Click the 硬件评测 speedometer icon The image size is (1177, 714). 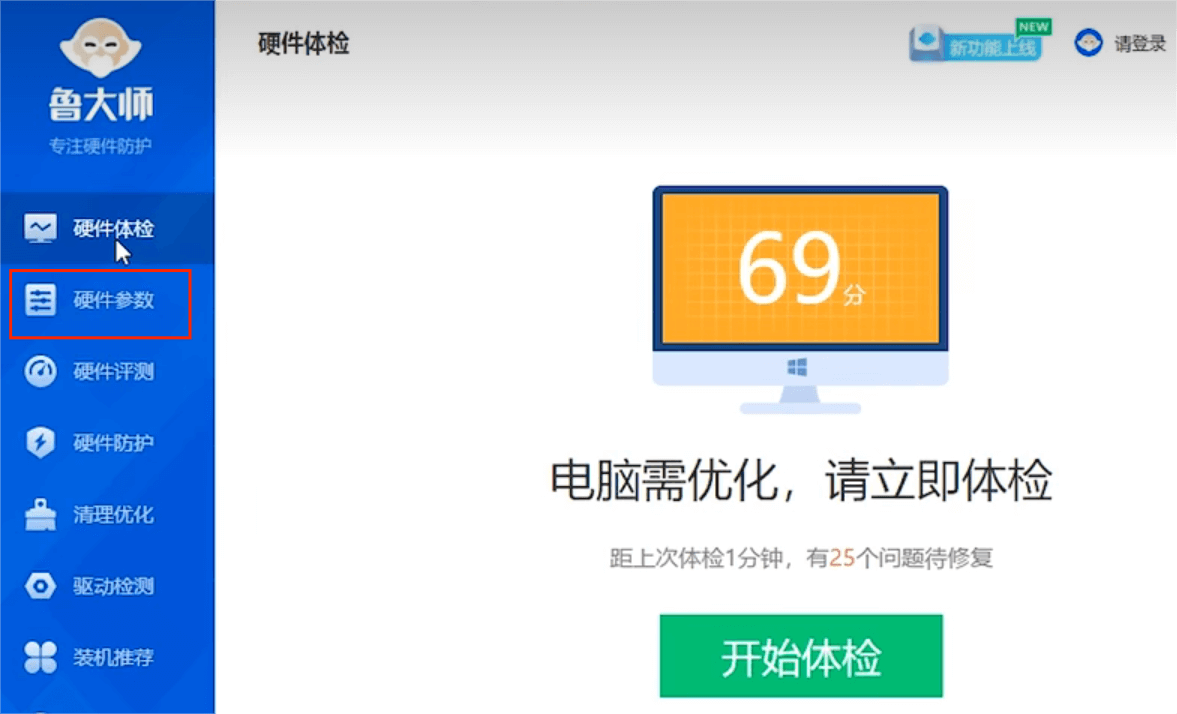(x=40, y=372)
